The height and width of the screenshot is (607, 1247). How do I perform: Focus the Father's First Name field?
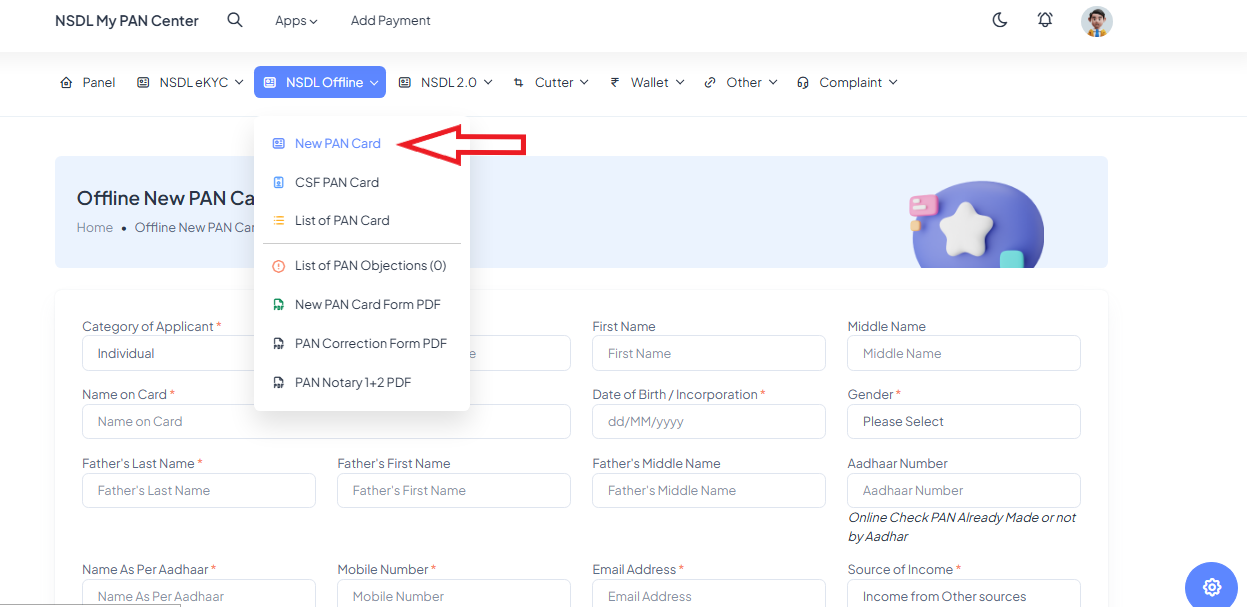click(454, 490)
